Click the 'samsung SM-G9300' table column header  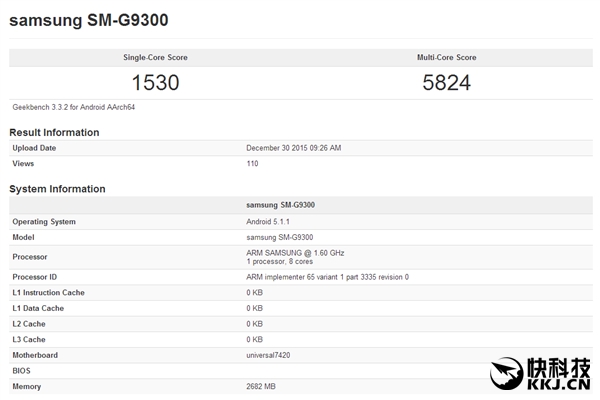pos(280,205)
